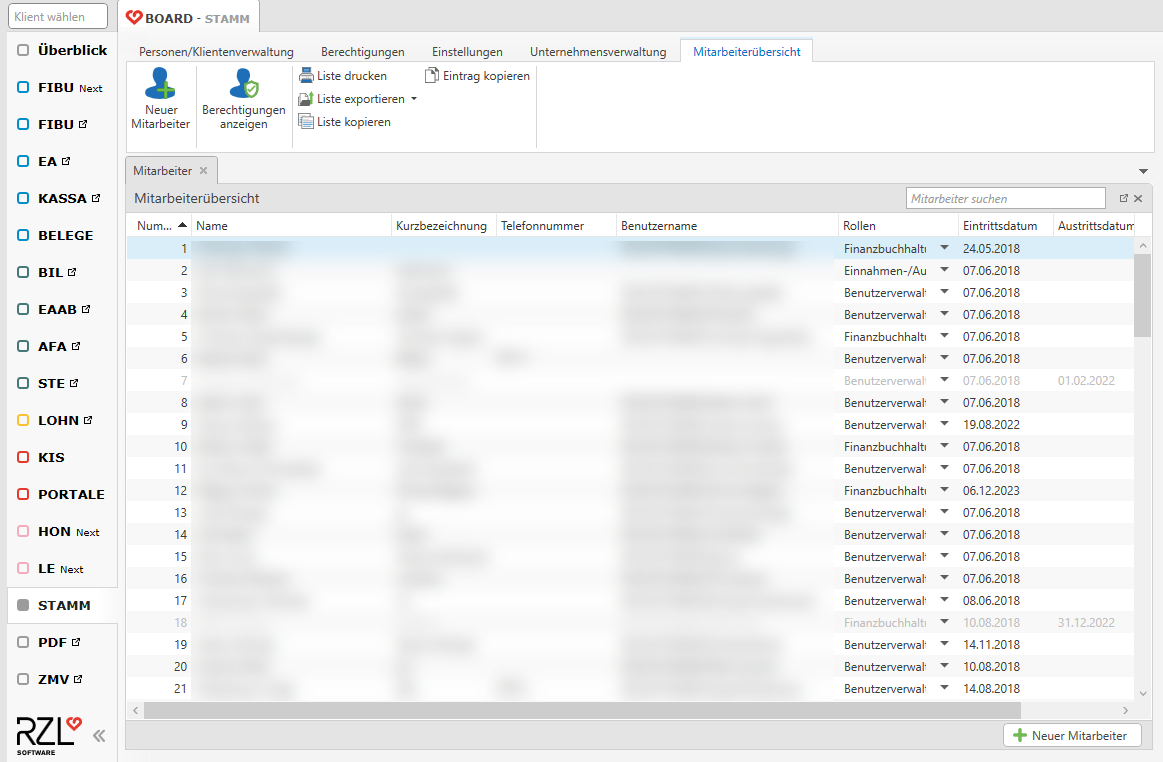Click the RZL Software logo
This screenshot has width=1163, height=762.
click(x=48, y=735)
